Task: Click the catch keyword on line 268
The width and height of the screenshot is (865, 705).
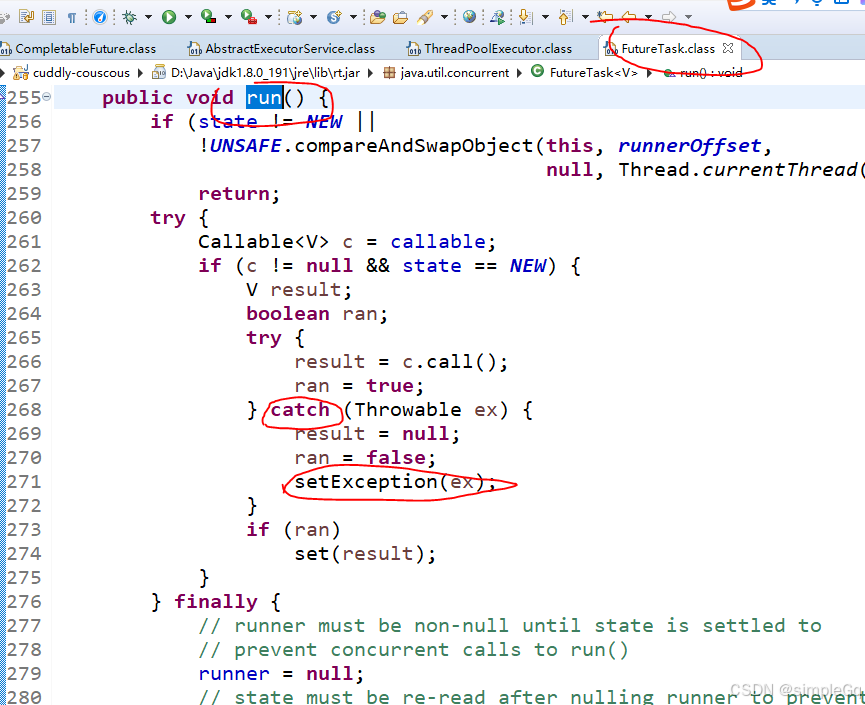Action: pyautogui.click(x=300, y=410)
